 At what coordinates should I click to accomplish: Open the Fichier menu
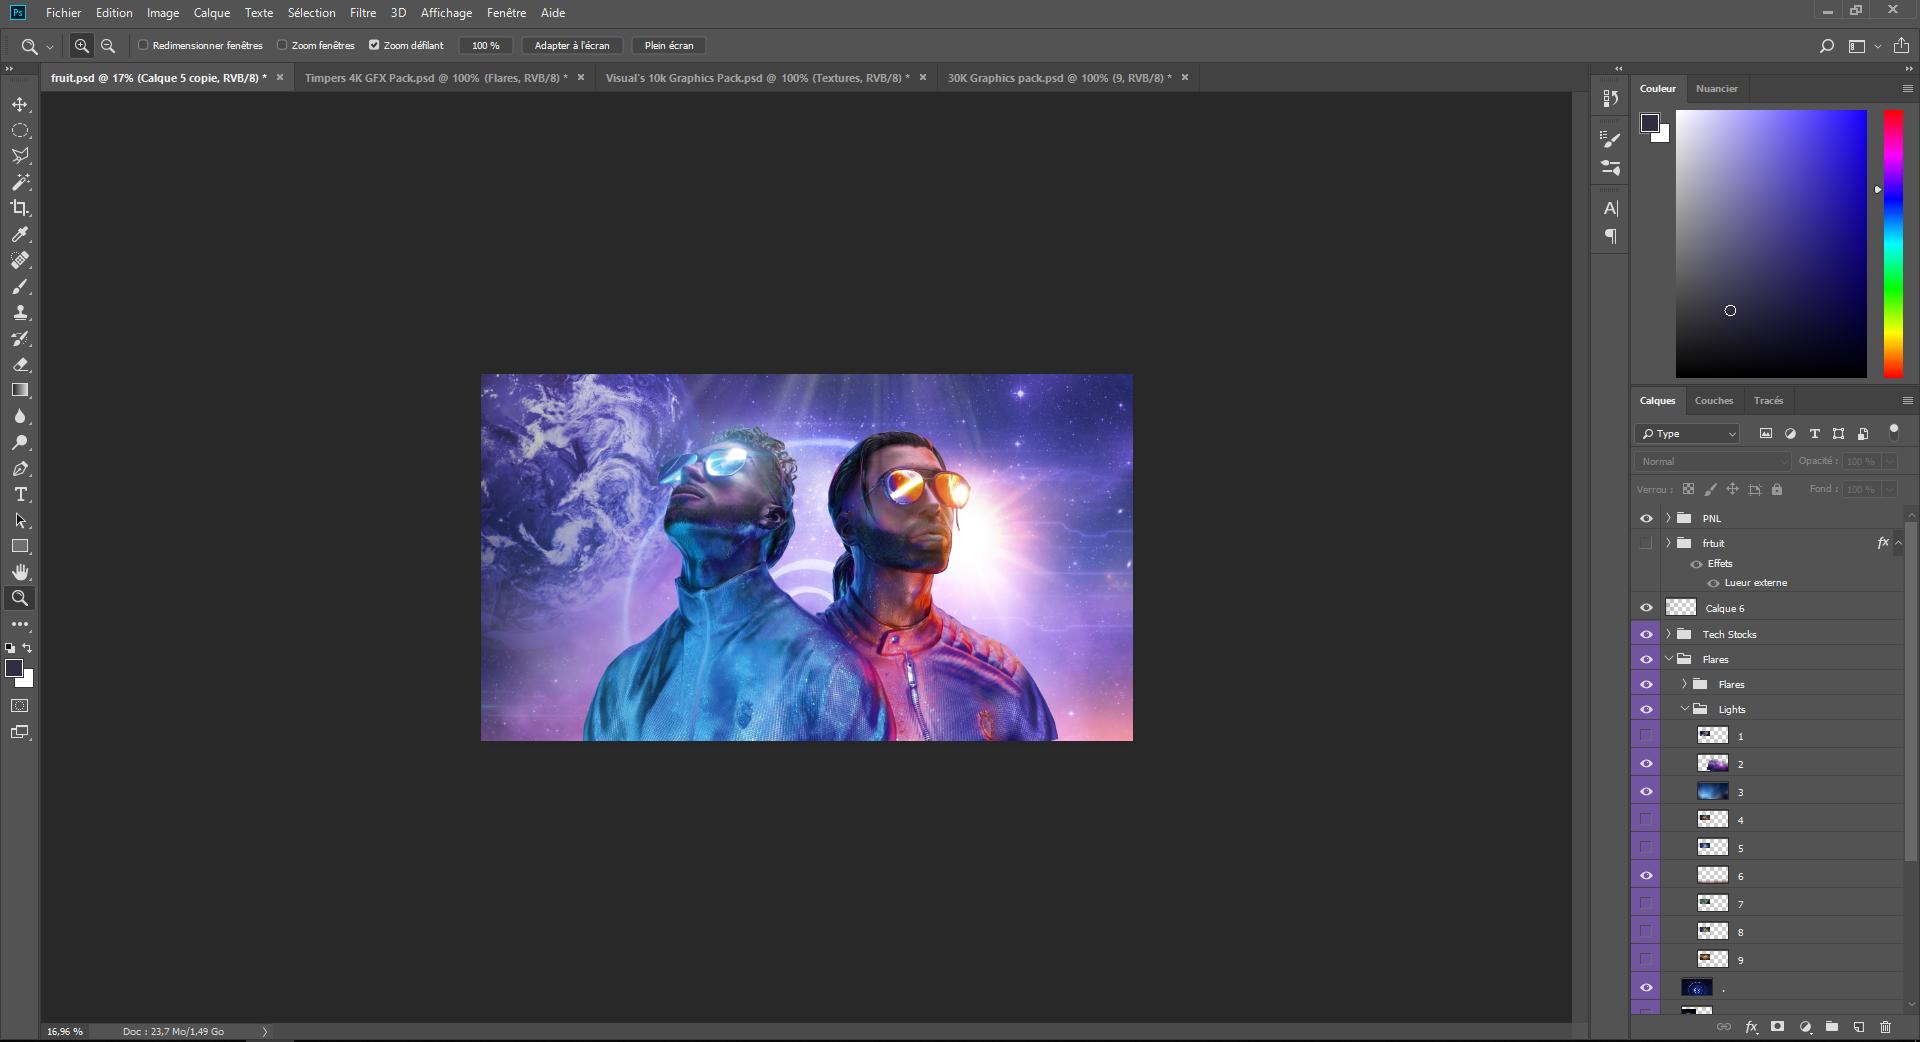(63, 13)
